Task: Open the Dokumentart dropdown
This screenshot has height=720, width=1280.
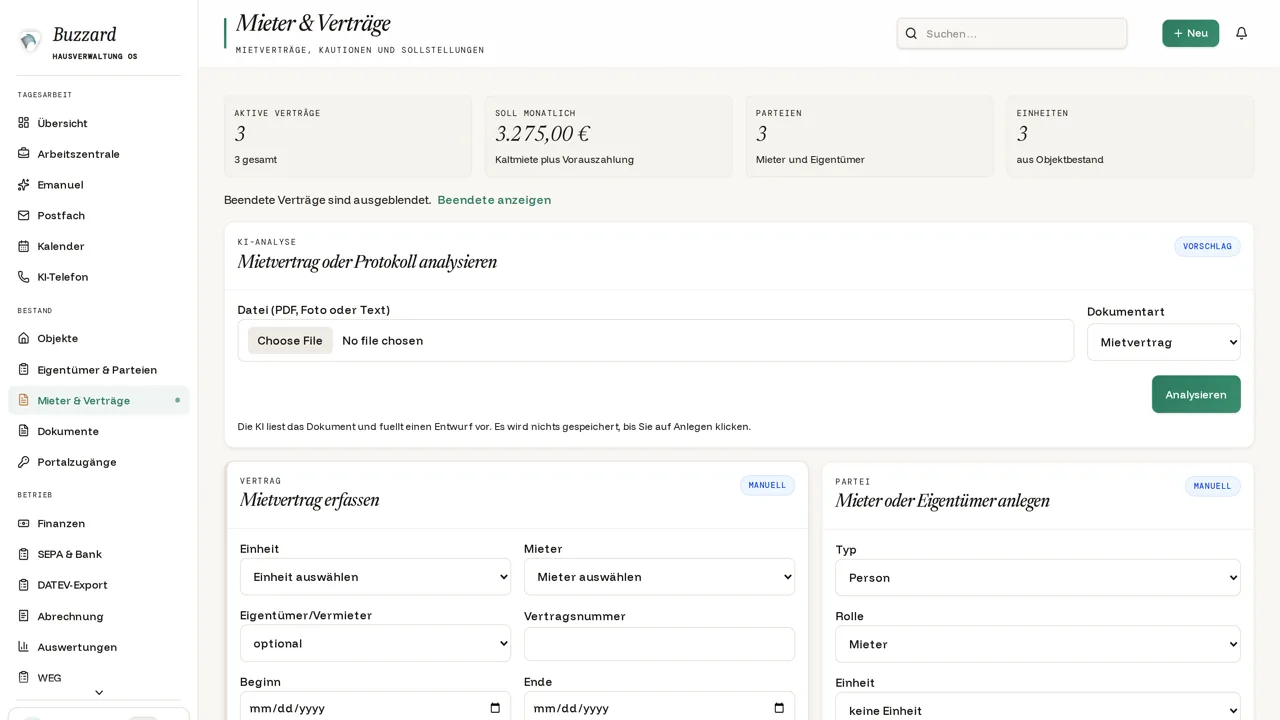Action: click(x=1163, y=342)
